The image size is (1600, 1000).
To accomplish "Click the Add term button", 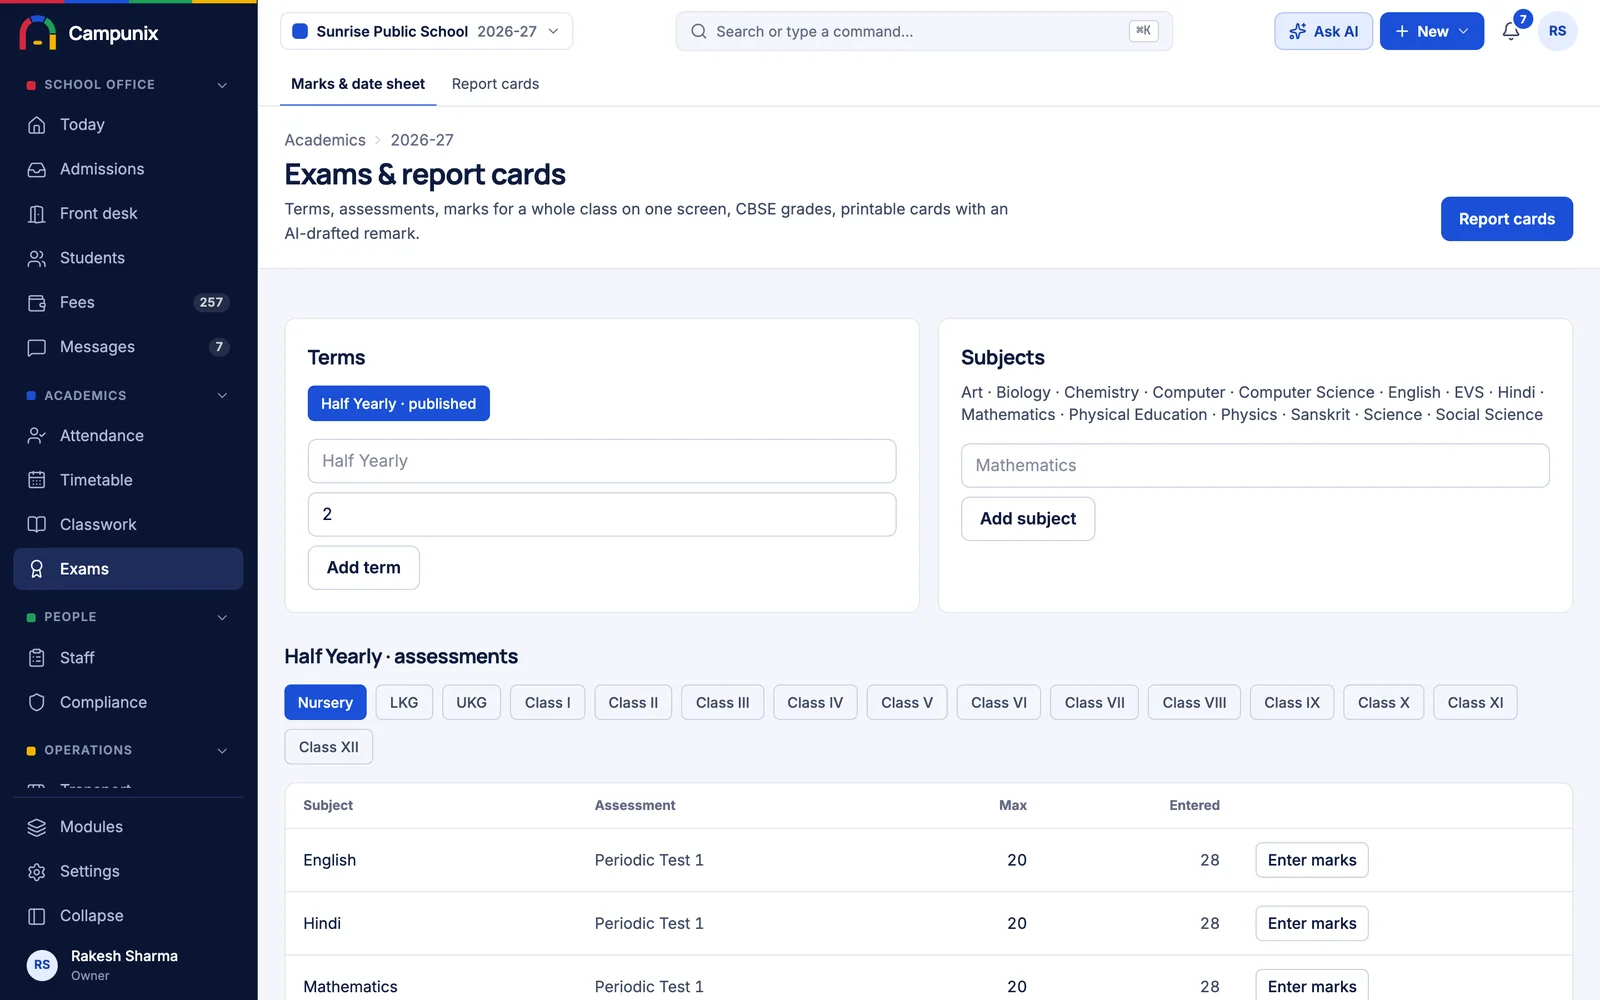I will coord(364,568).
